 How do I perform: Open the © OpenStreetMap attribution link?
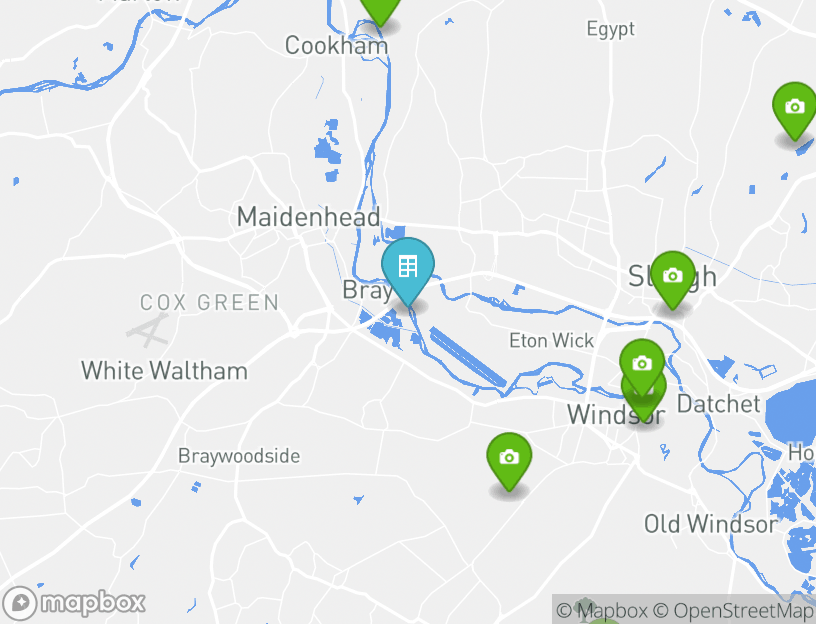[x=734, y=610]
